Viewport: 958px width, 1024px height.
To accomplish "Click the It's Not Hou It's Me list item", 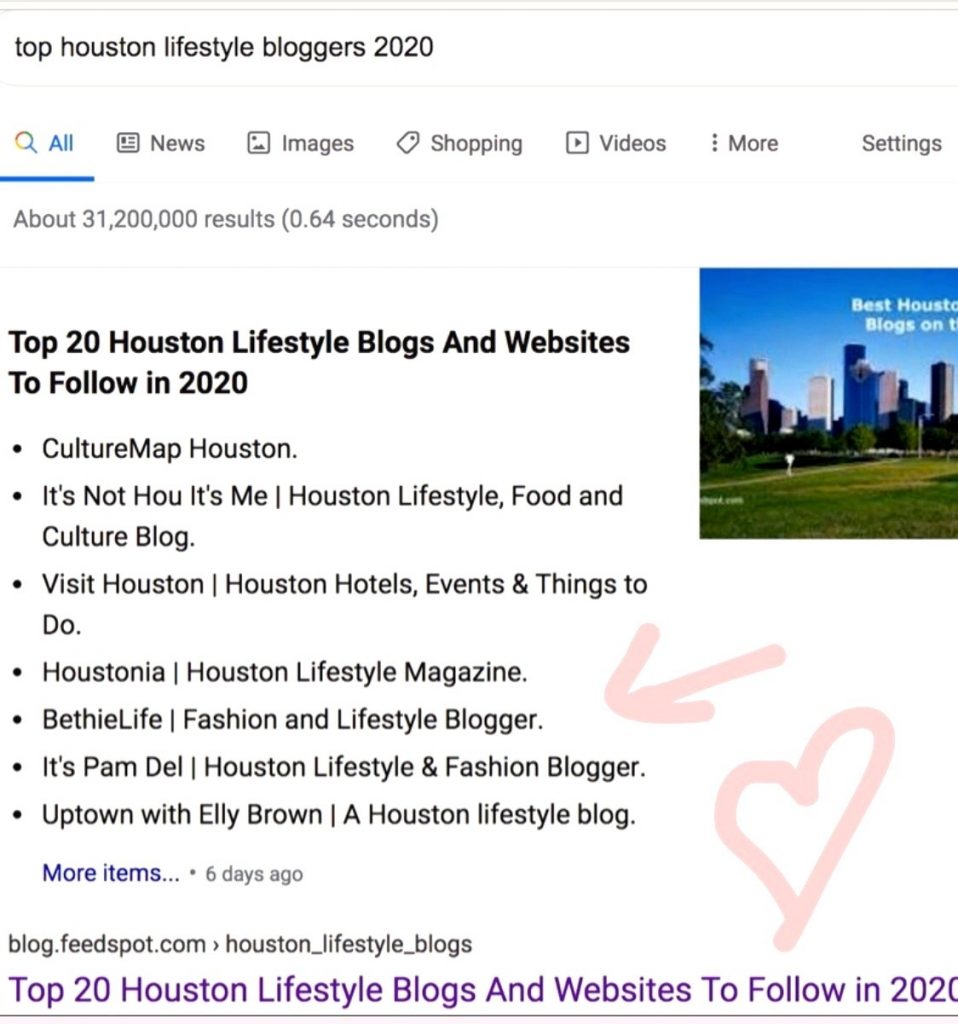I will (x=332, y=516).
